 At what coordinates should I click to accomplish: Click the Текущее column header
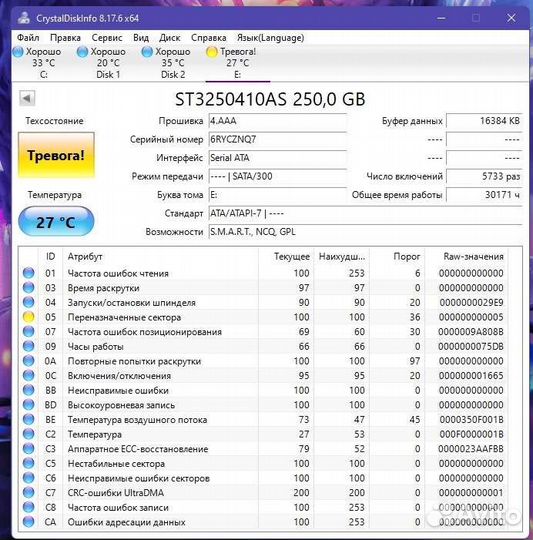pos(286,257)
